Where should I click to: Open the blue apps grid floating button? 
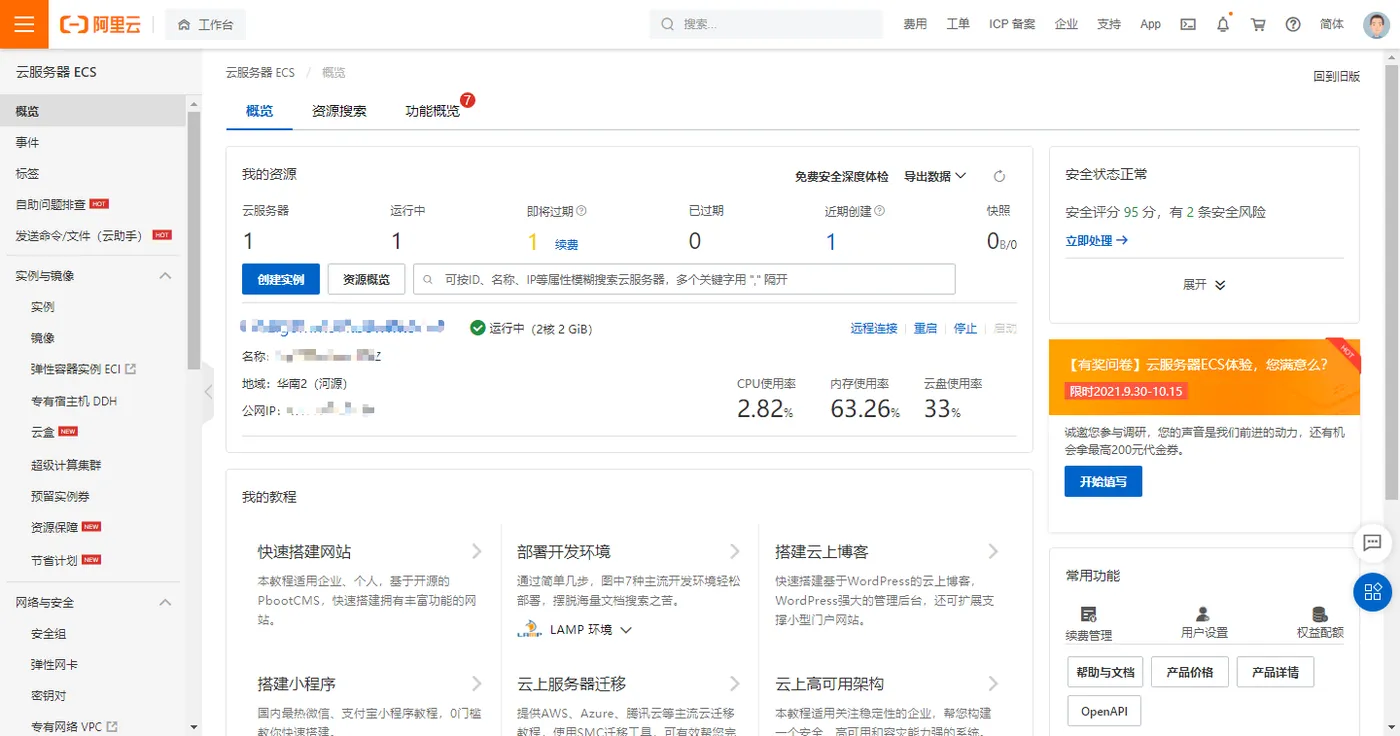(1373, 591)
